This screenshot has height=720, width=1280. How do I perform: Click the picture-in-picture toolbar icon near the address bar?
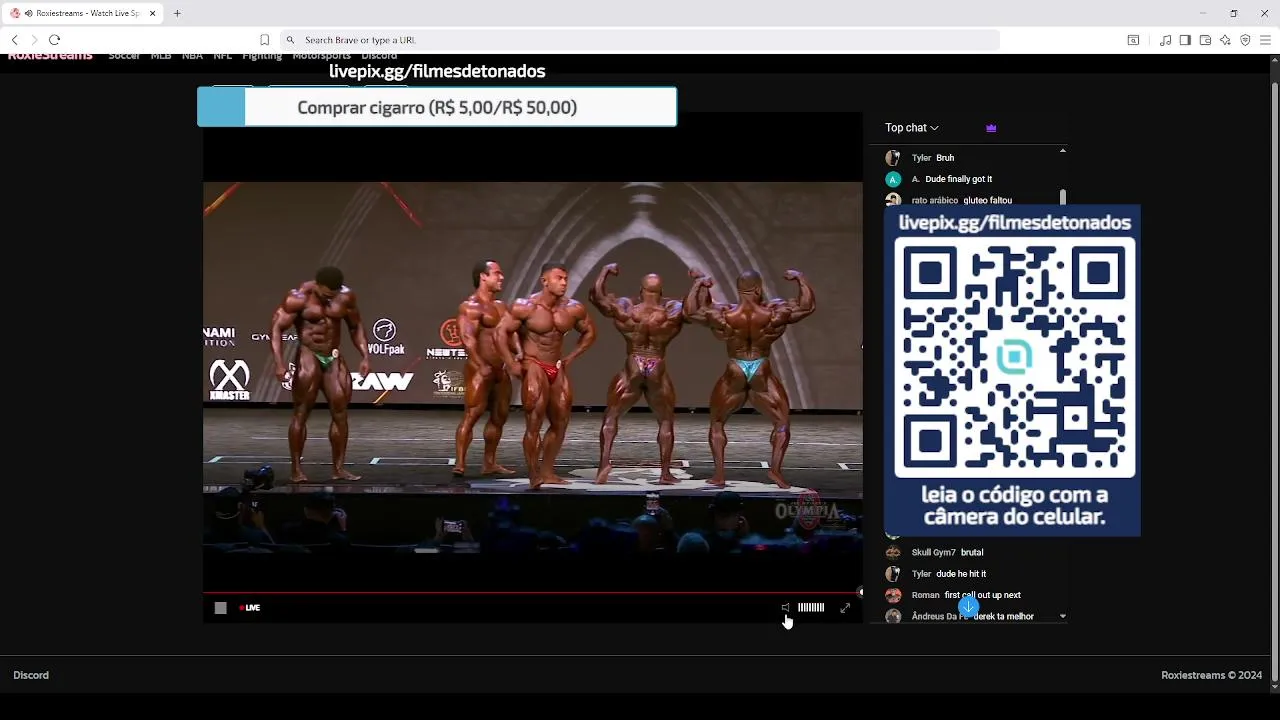1133,40
